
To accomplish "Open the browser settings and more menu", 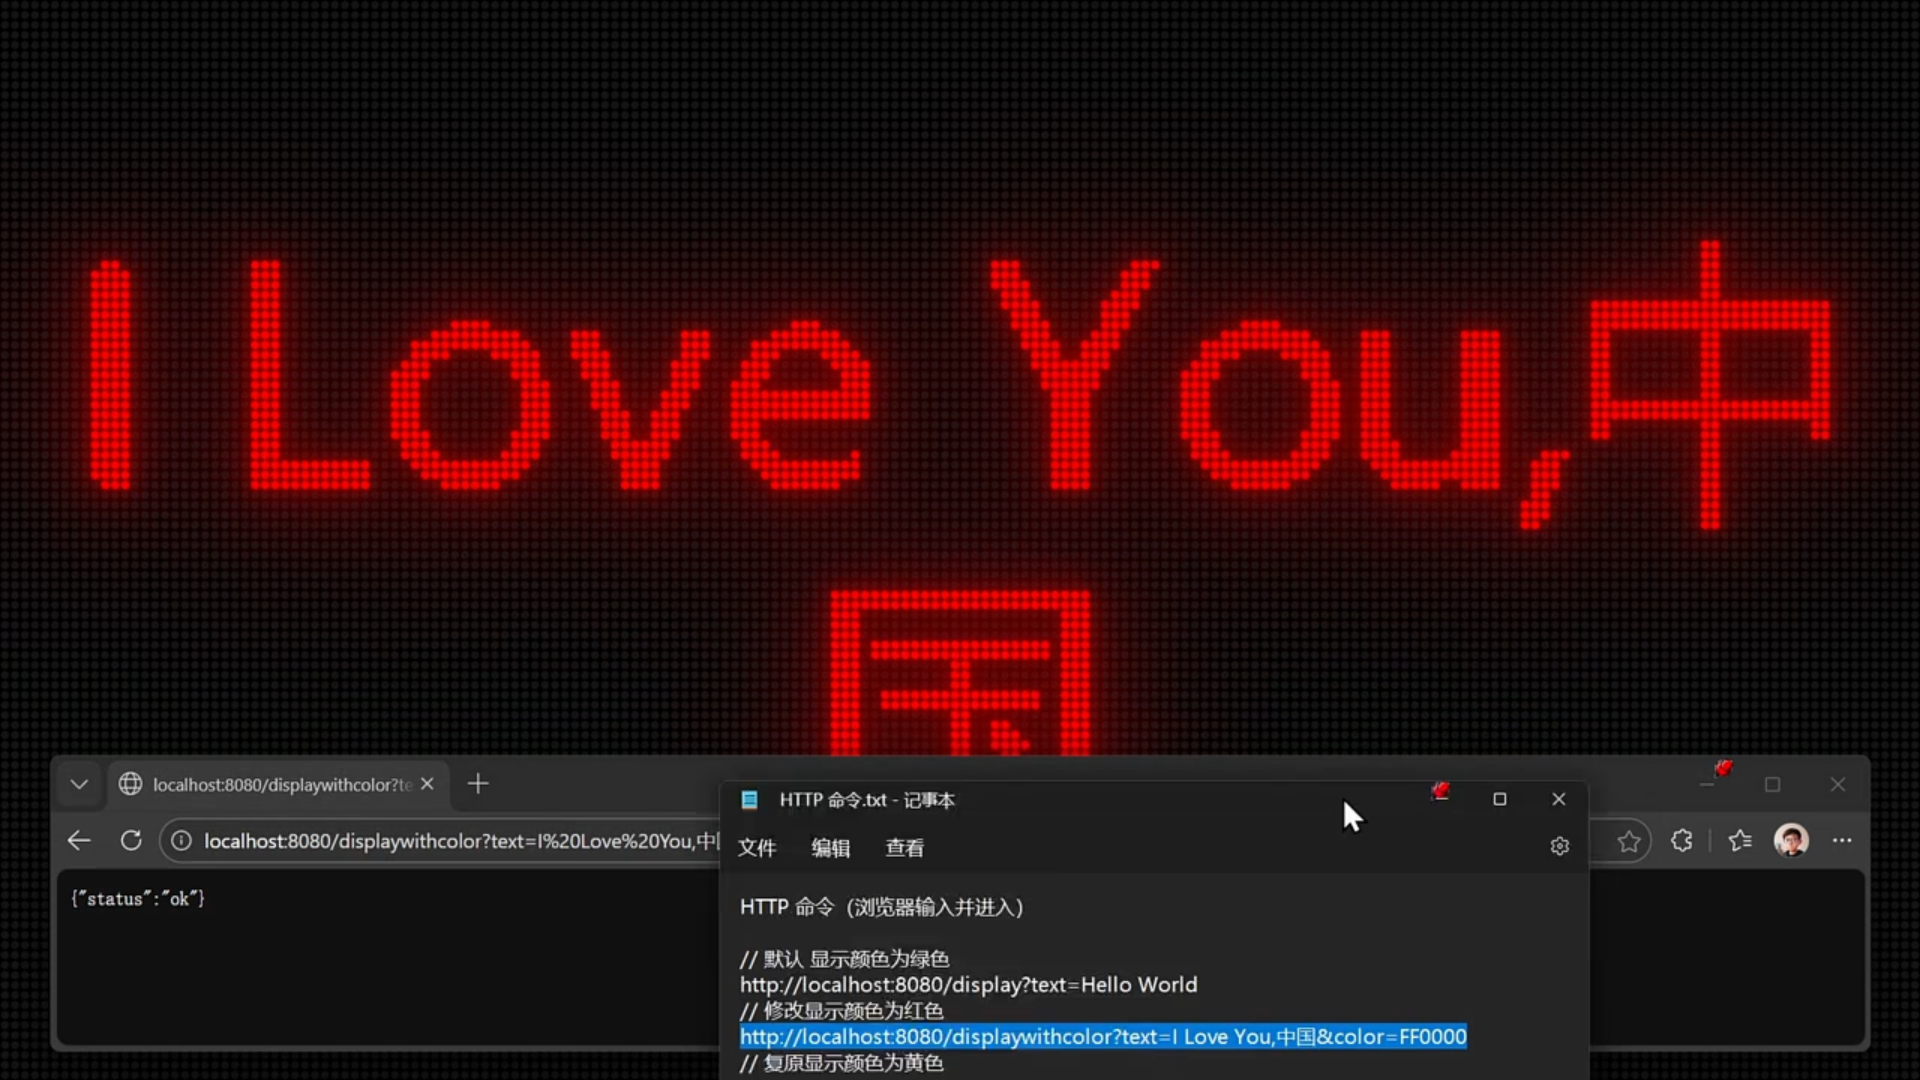I will point(1842,841).
